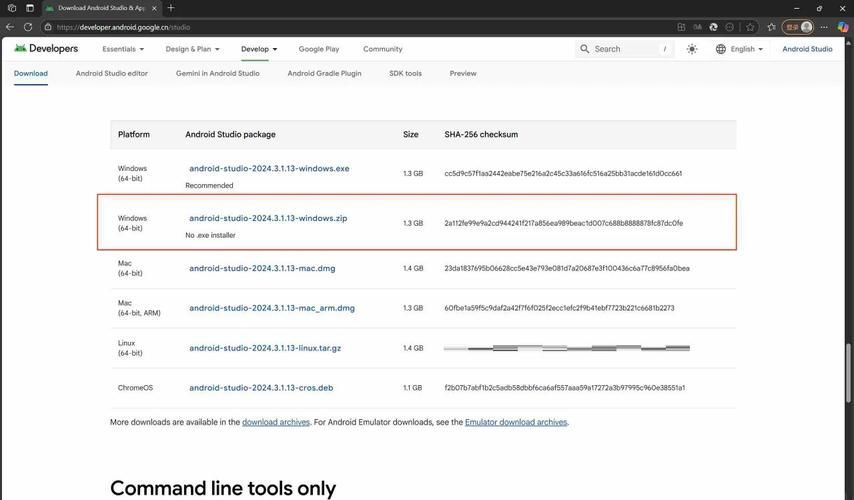Click the 1.1 GB size for ChromeOS

413,388
